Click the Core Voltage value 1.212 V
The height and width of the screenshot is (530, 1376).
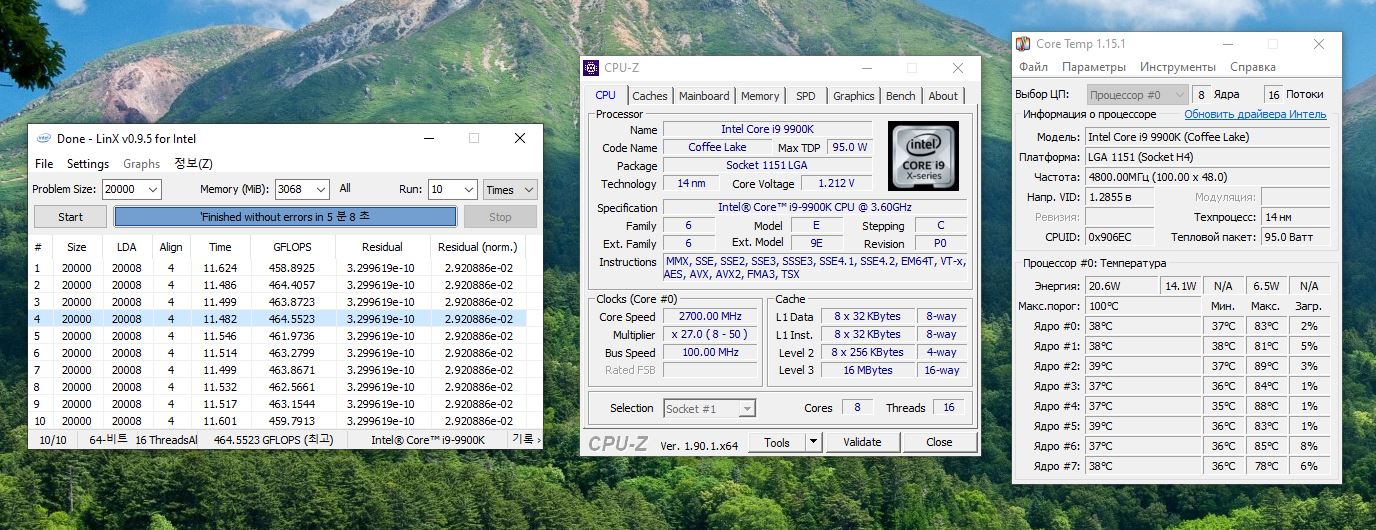point(835,184)
